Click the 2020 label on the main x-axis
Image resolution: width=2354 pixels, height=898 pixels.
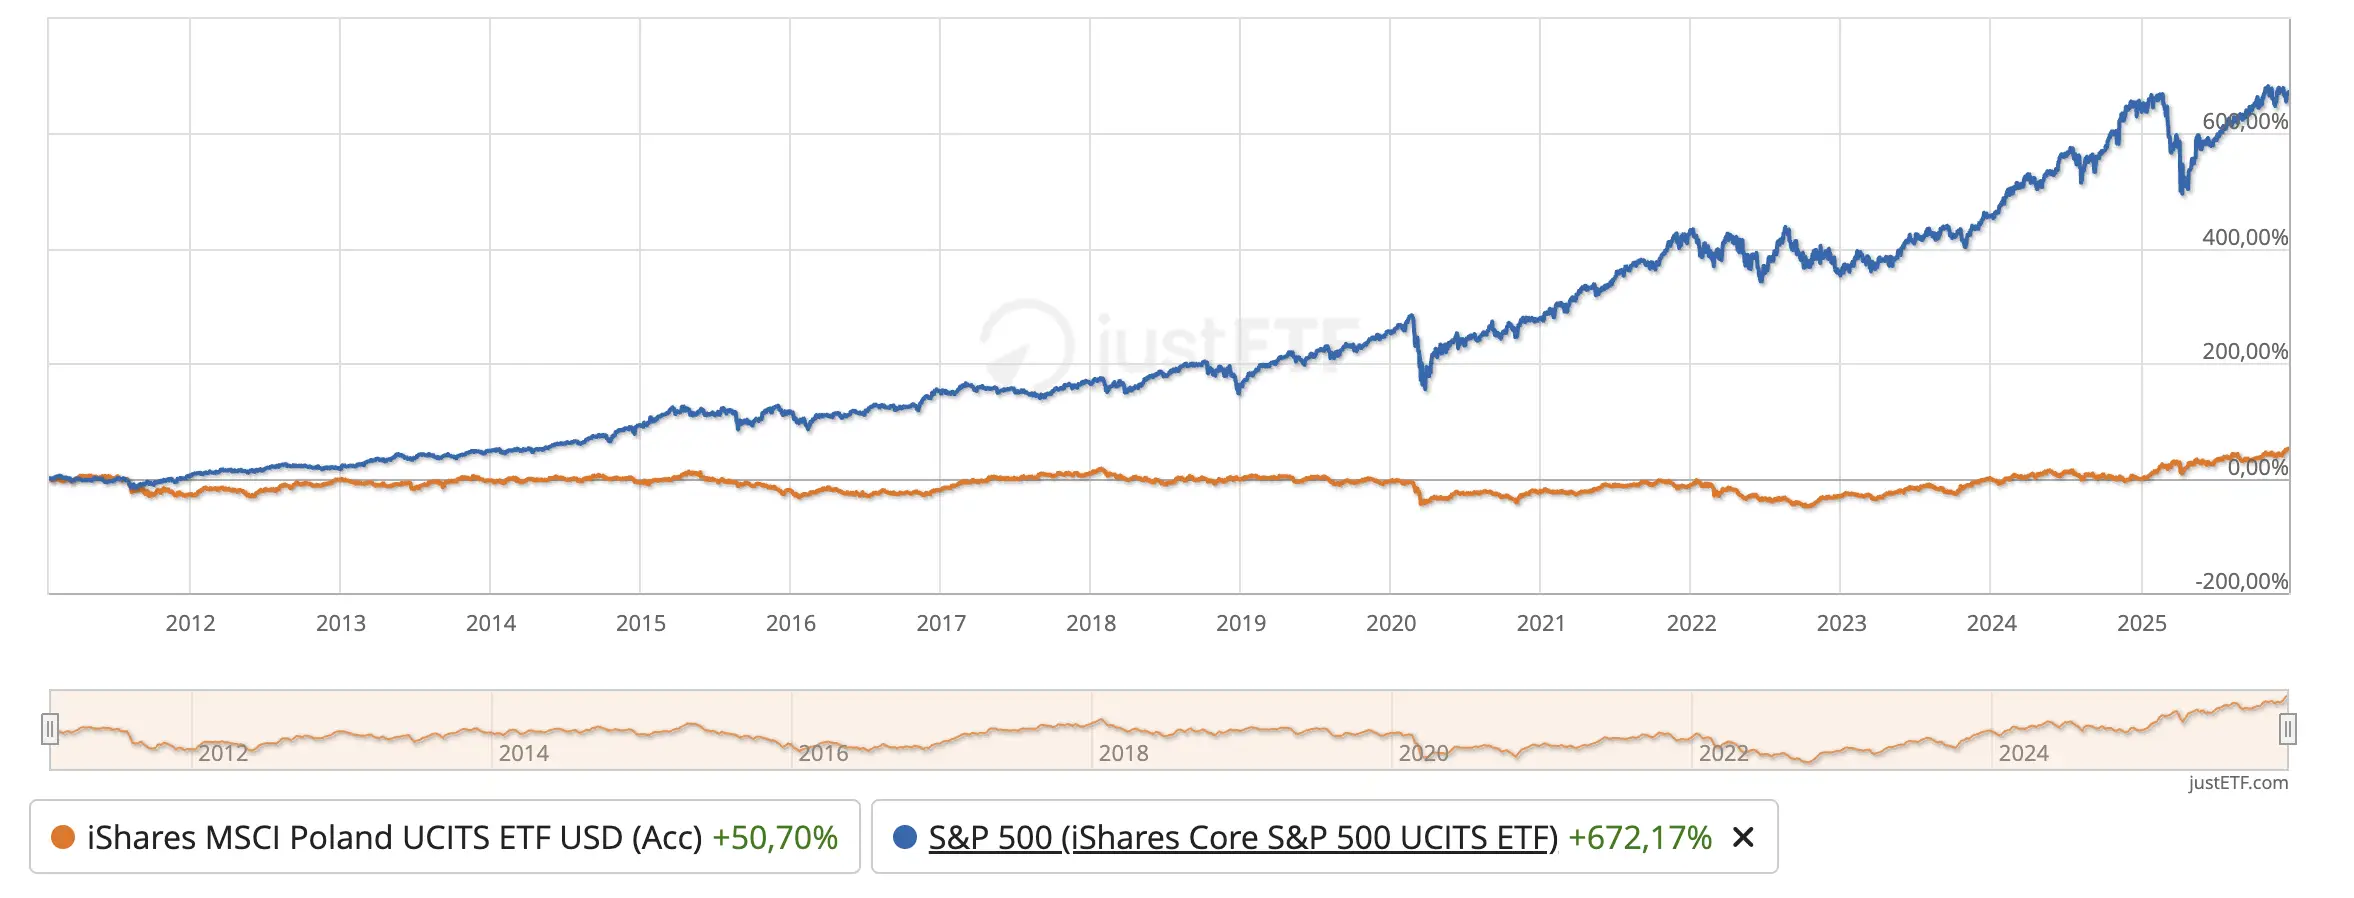coord(1391,623)
